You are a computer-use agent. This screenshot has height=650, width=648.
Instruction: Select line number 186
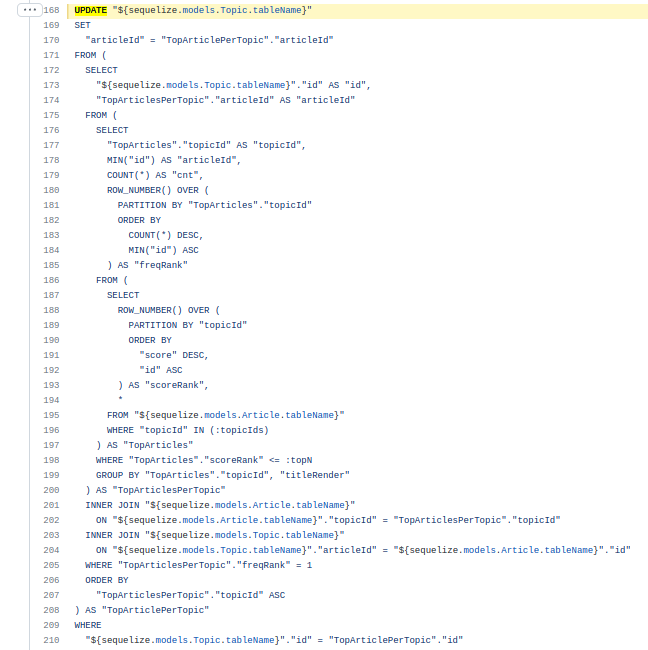pos(51,280)
